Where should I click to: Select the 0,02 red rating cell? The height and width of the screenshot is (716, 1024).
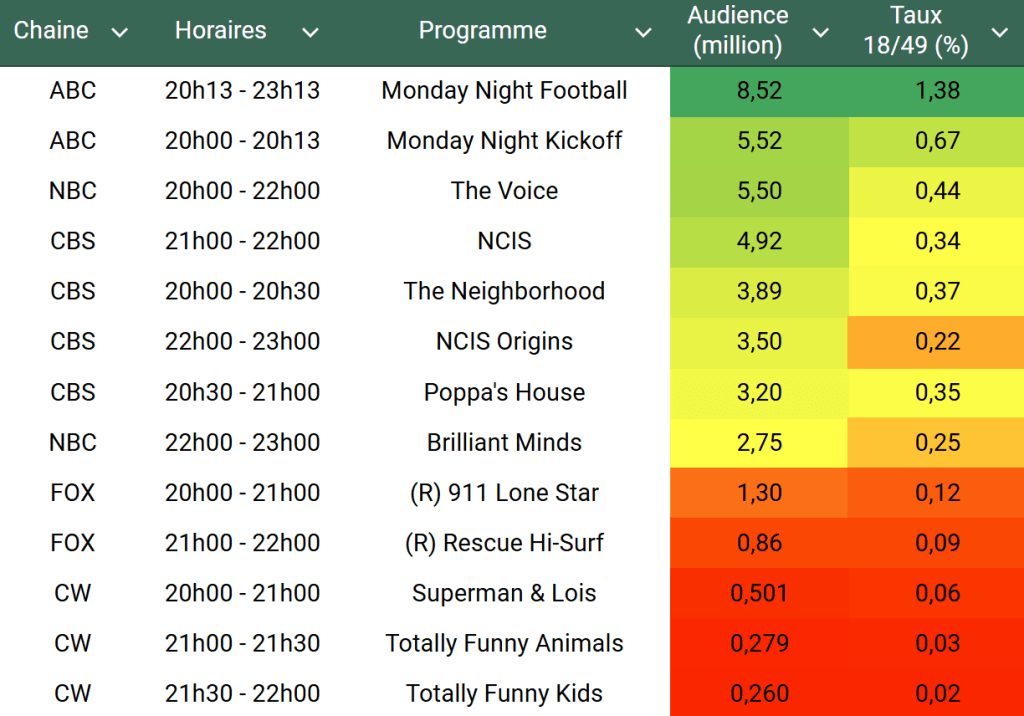click(x=937, y=693)
